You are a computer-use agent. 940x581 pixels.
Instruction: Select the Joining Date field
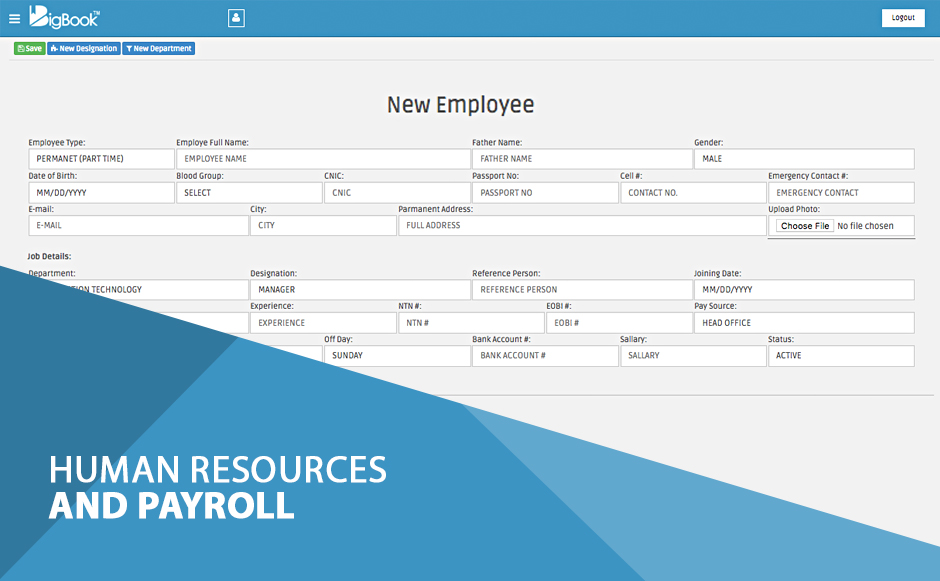click(x=803, y=290)
